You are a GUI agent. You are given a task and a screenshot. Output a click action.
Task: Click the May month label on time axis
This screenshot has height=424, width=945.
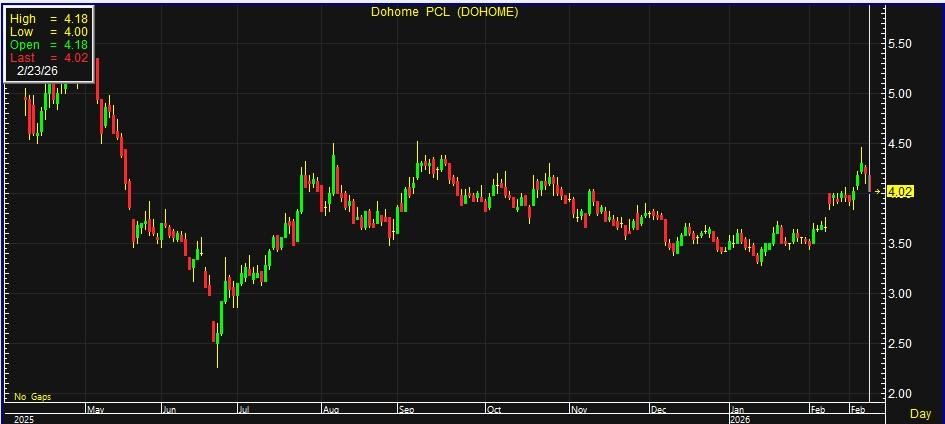(x=96, y=409)
